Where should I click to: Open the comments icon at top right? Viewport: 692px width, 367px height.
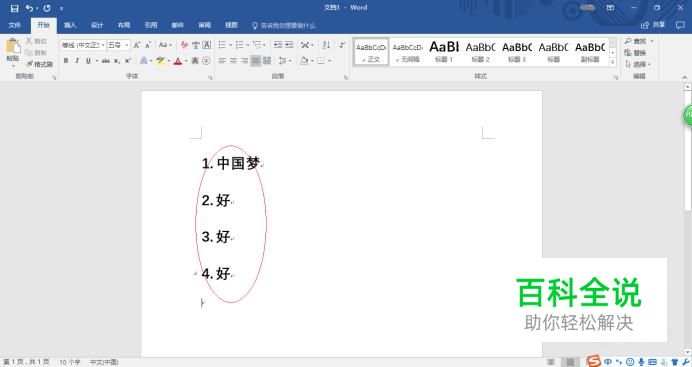coord(680,25)
